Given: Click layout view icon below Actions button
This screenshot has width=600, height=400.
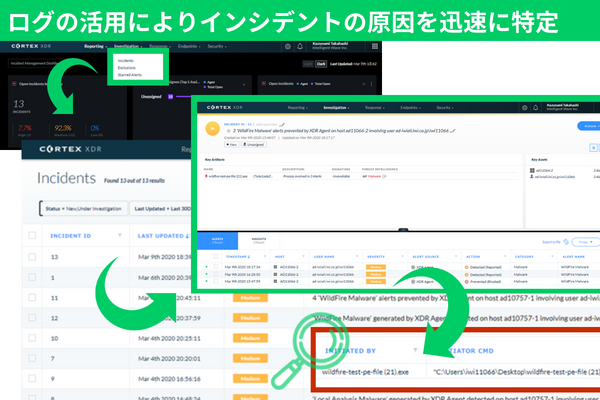Looking at the screenshot, I should click(593, 148).
